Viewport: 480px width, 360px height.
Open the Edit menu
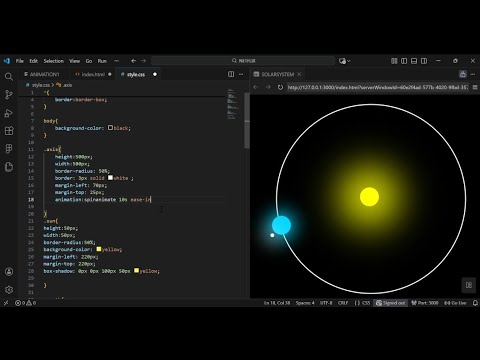coord(34,61)
